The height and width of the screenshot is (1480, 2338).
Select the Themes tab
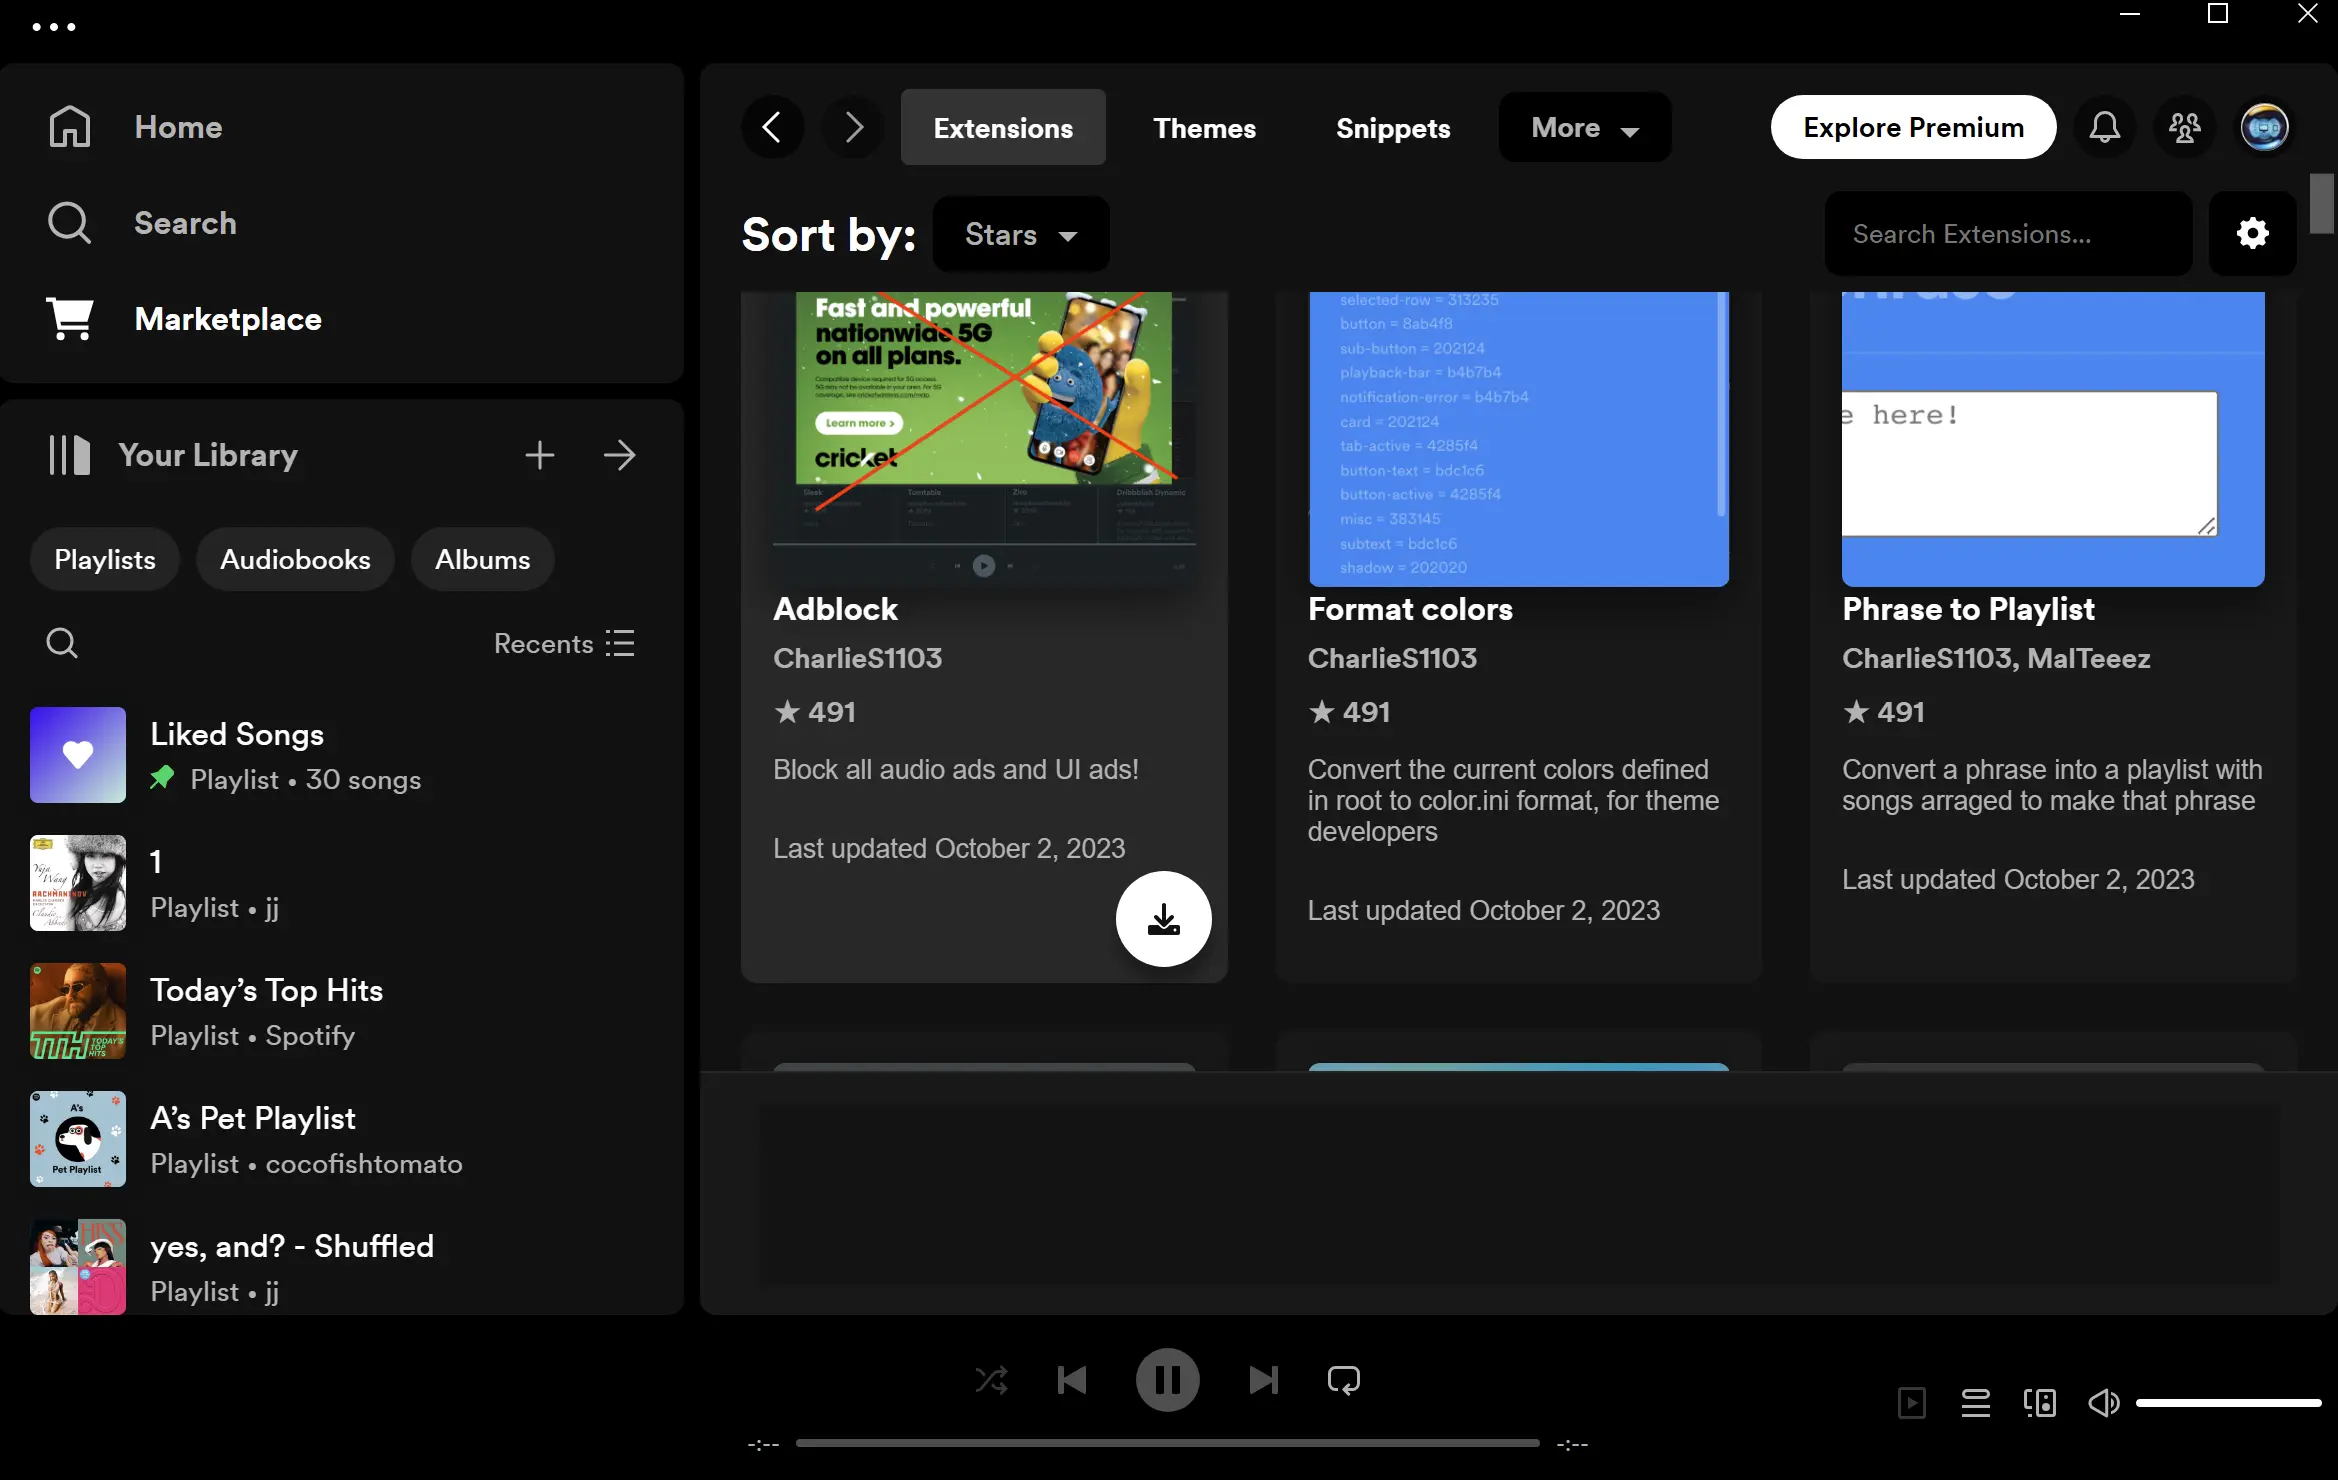[x=1205, y=126]
